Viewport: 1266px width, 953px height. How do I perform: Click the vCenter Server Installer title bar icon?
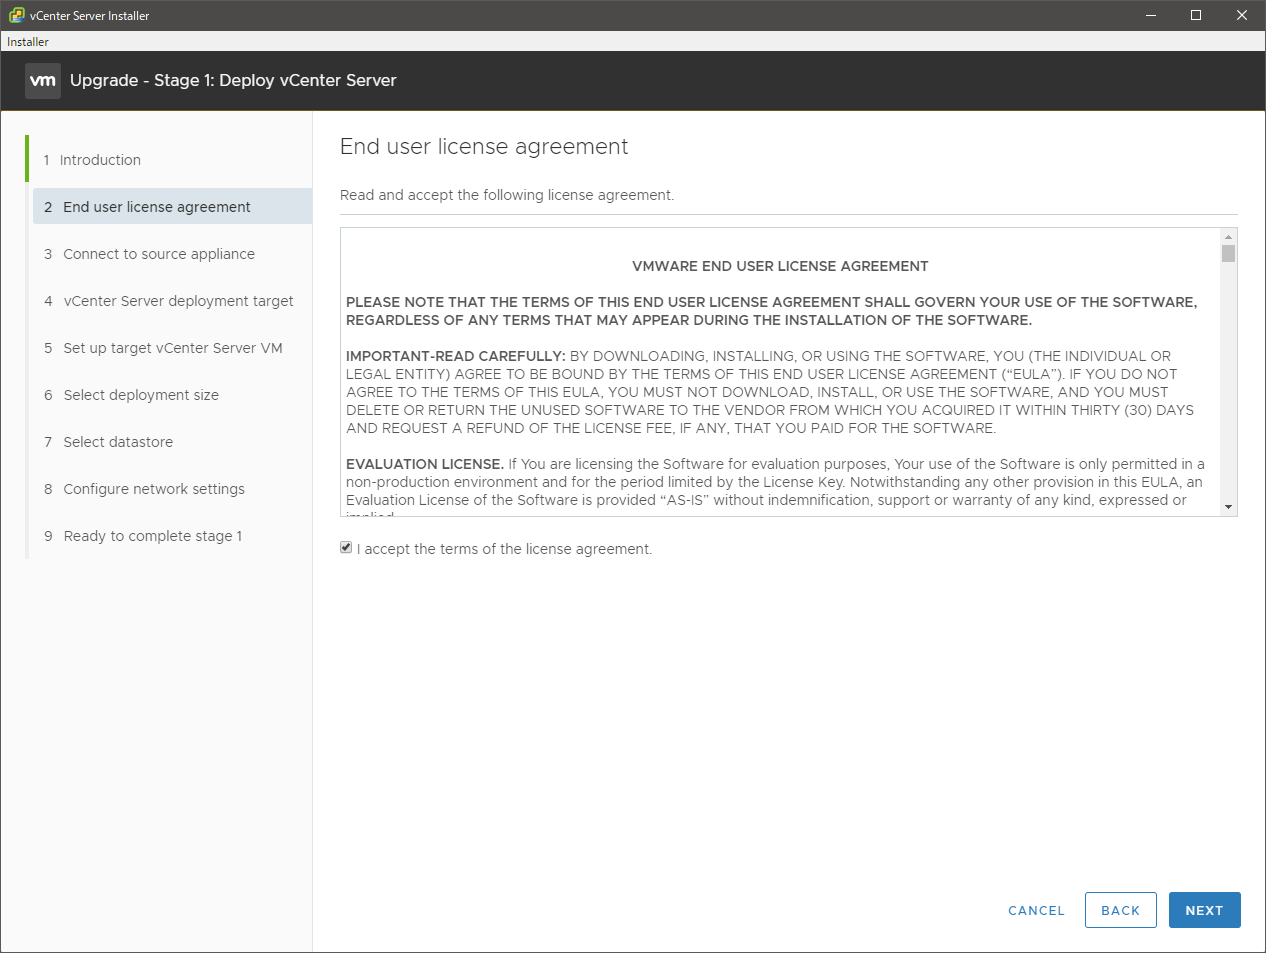coord(16,15)
